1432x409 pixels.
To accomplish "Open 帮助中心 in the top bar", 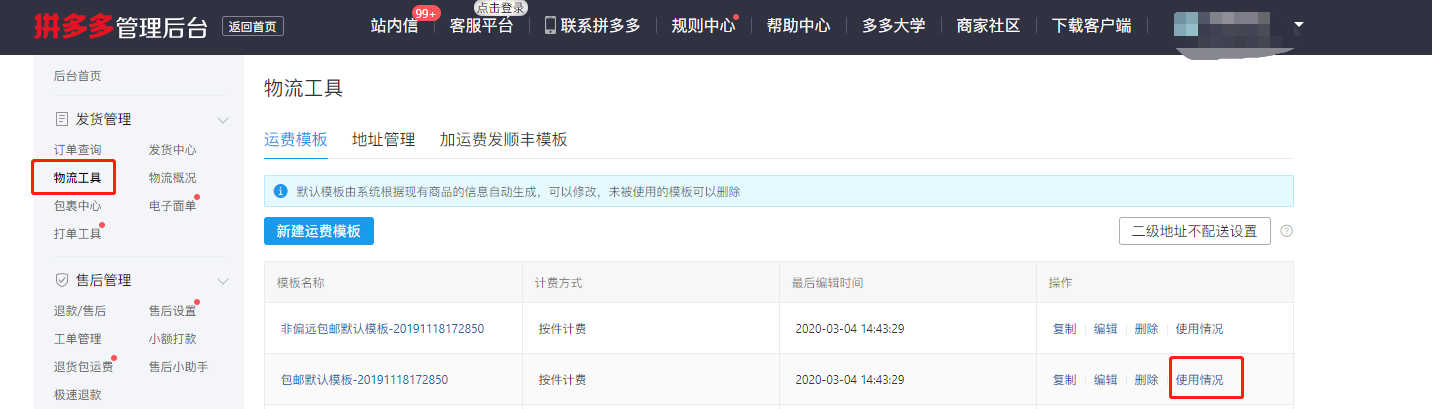I will 798,26.
